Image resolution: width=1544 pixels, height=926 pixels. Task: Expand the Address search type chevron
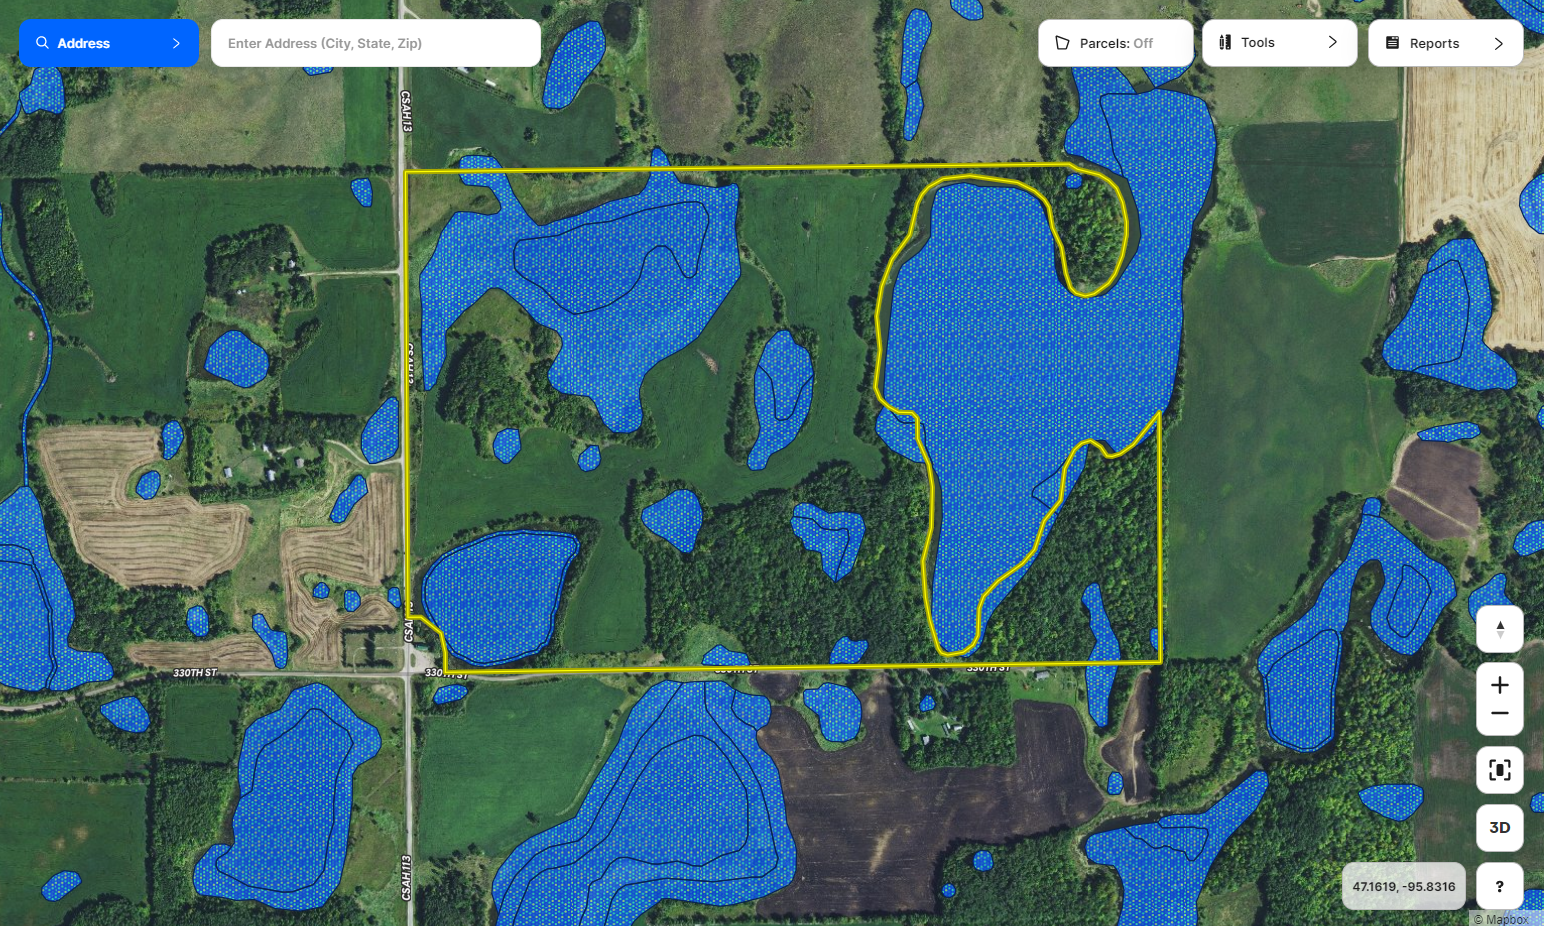(176, 43)
